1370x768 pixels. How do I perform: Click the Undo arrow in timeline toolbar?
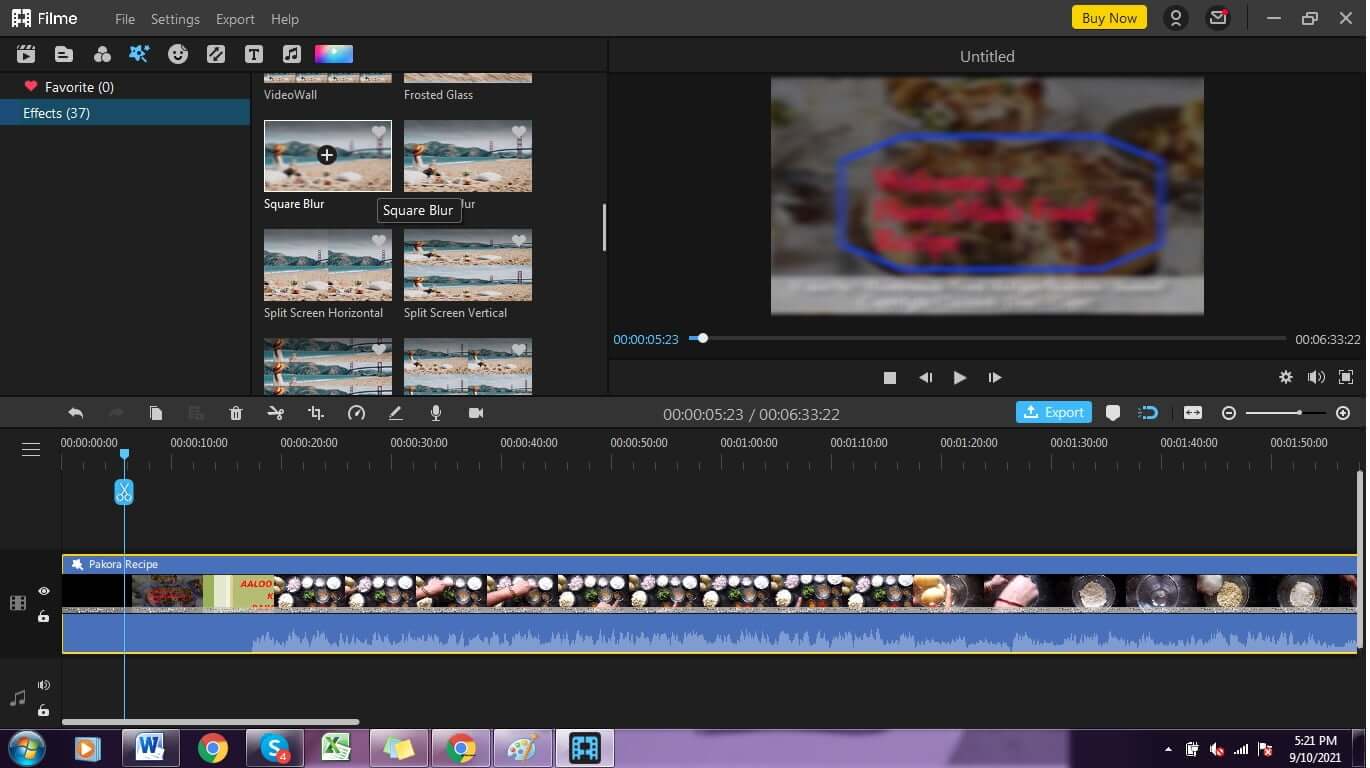pos(76,413)
